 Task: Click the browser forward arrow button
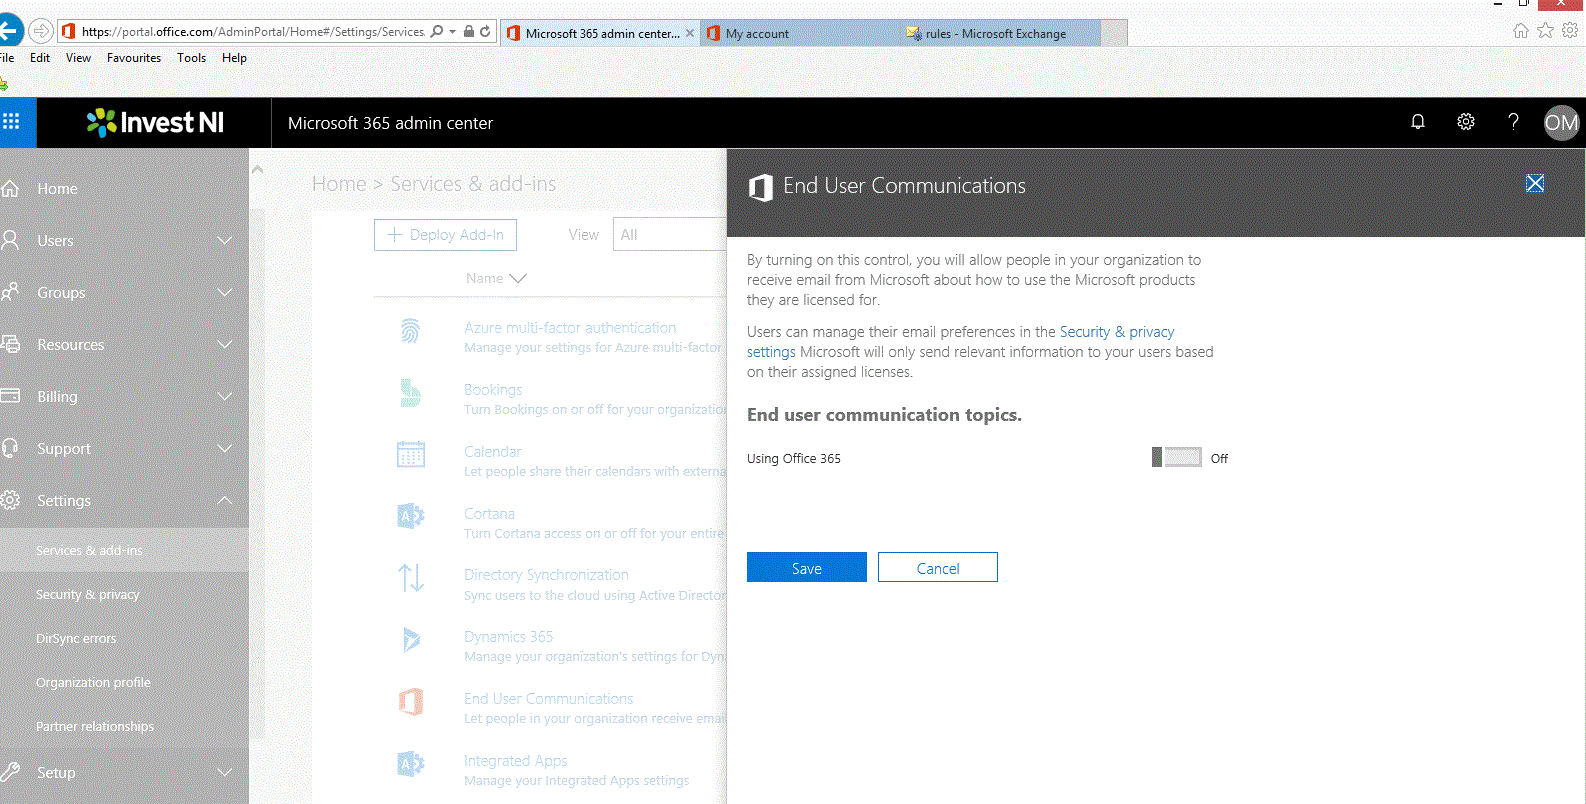coord(41,31)
